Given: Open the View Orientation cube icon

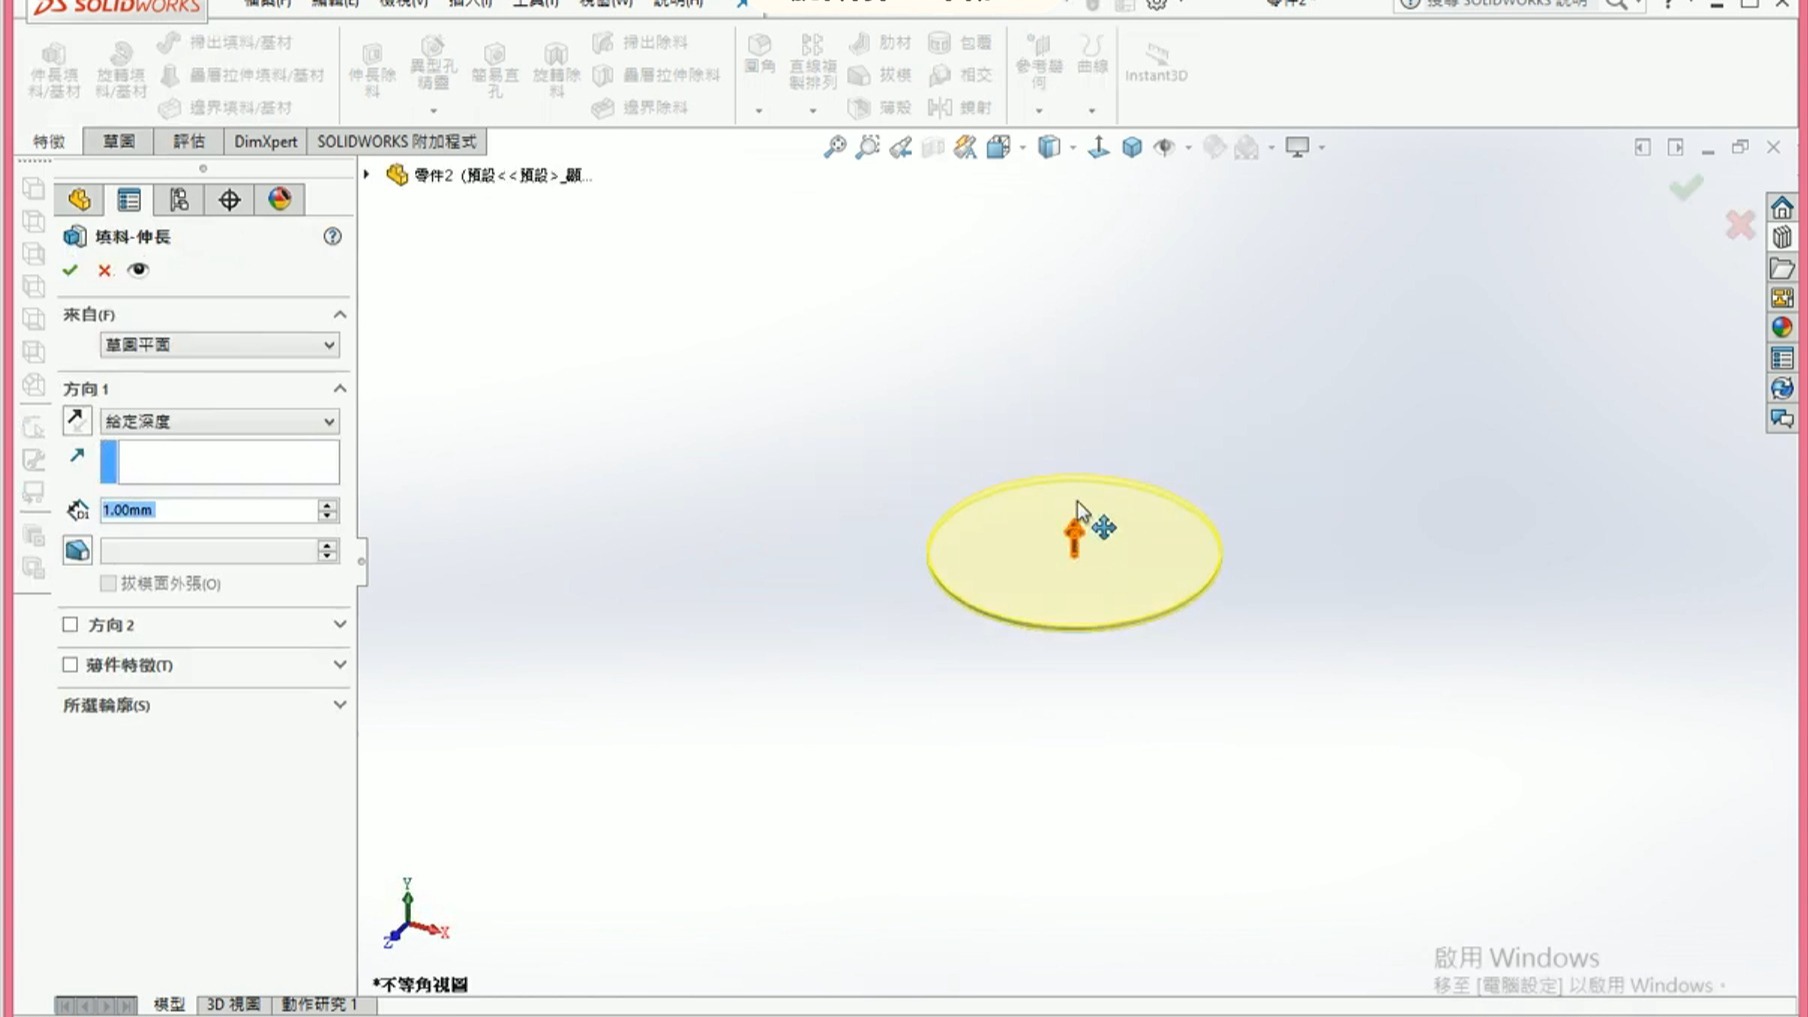Looking at the screenshot, I should click(998, 147).
